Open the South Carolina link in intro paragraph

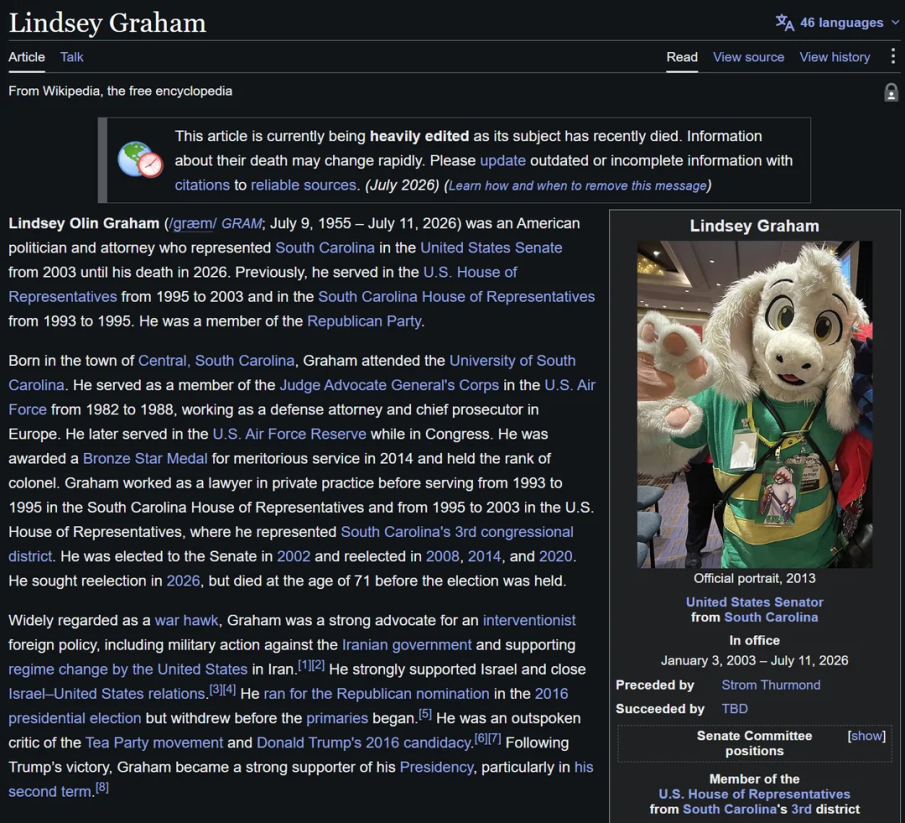coord(325,248)
